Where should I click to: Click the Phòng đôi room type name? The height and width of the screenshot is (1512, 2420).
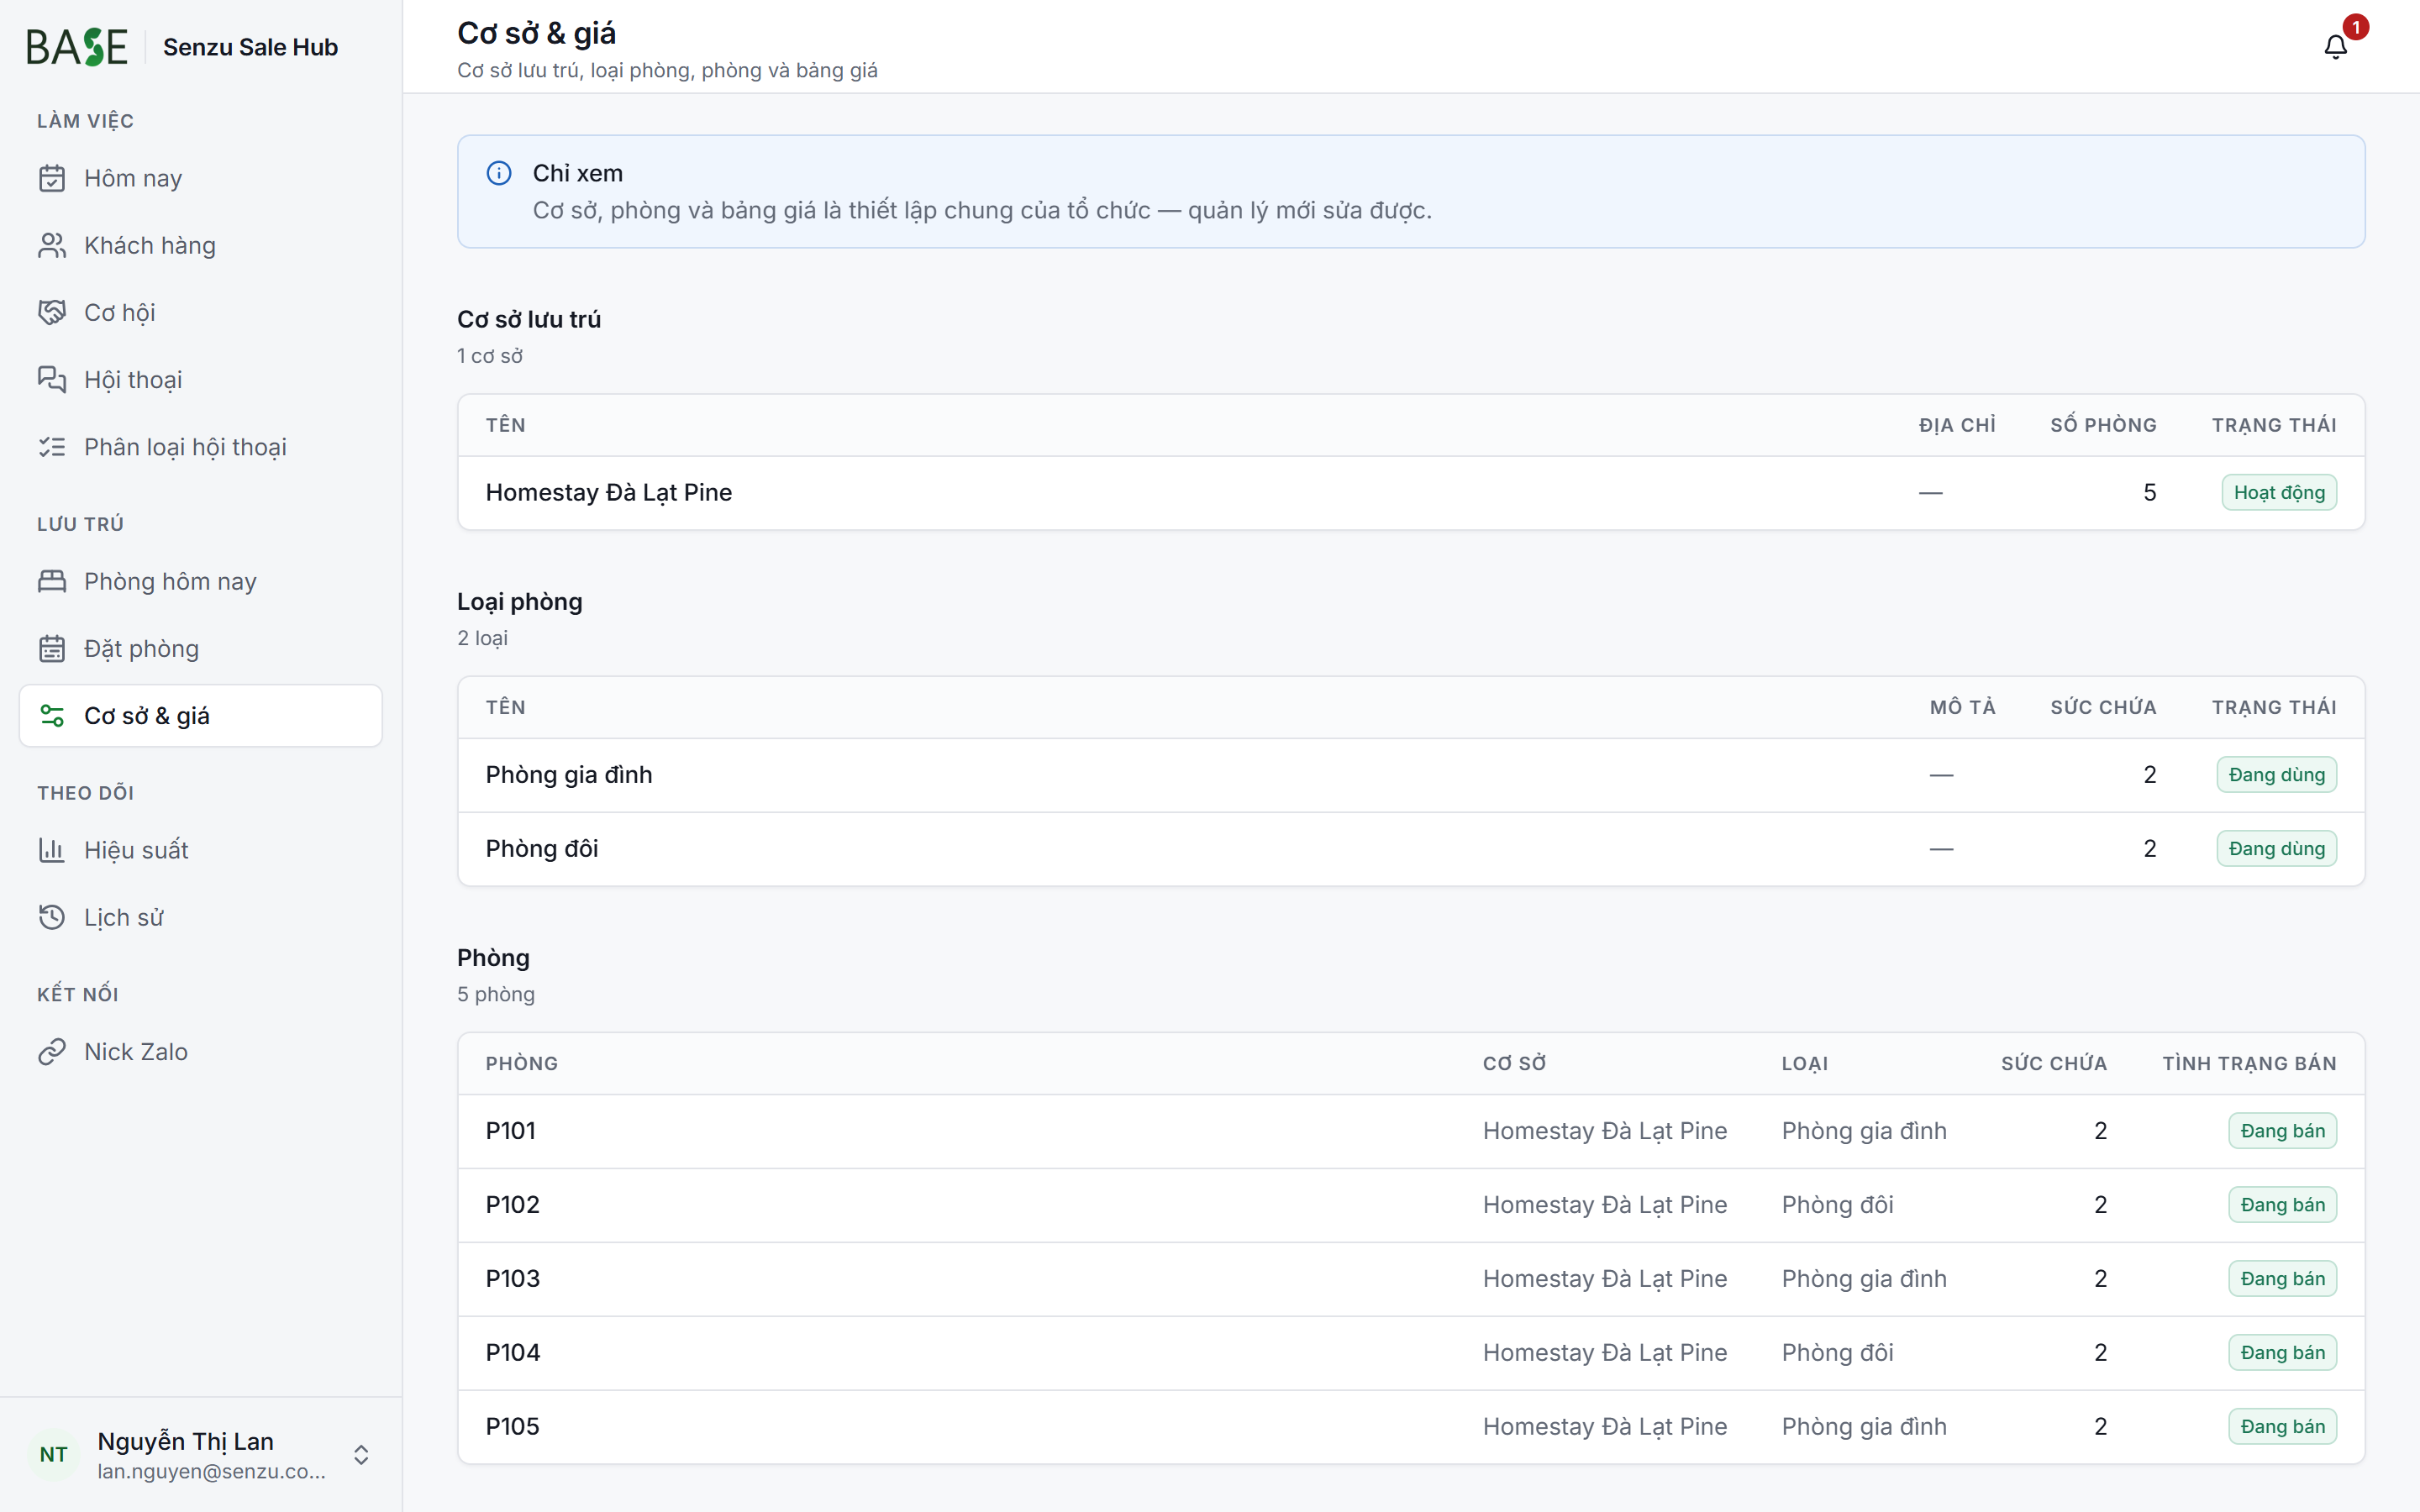[x=541, y=848]
